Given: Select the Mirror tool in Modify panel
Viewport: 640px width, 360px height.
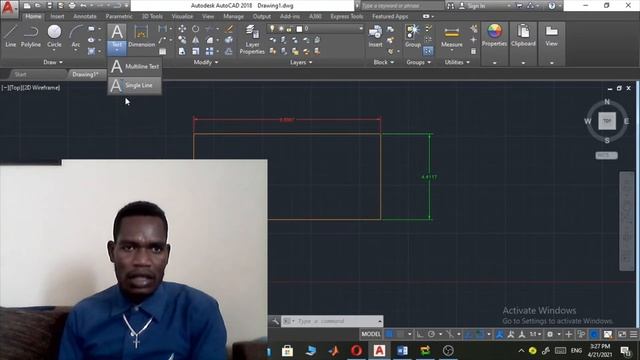Looking at the screenshot, I should (196, 40).
